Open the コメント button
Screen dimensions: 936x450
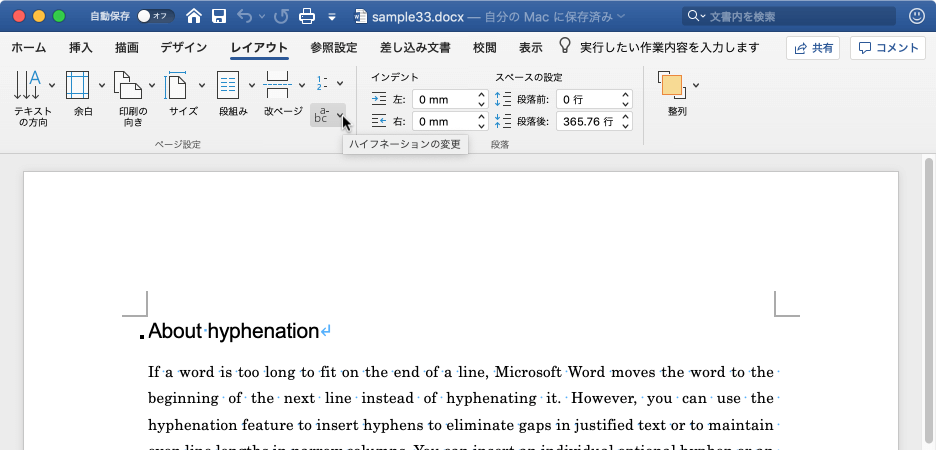(888, 48)
